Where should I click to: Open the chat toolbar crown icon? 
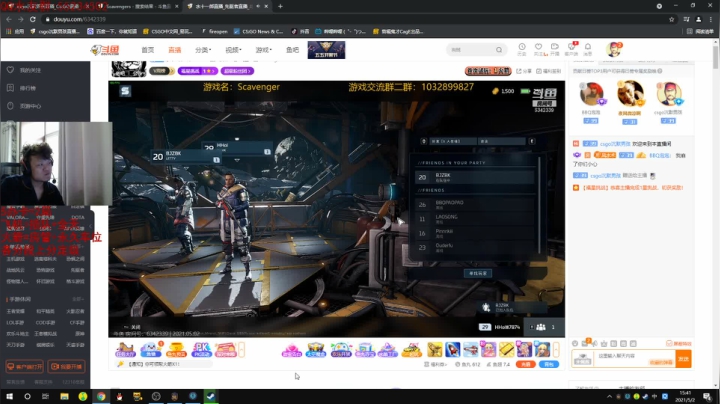point(604,343)
